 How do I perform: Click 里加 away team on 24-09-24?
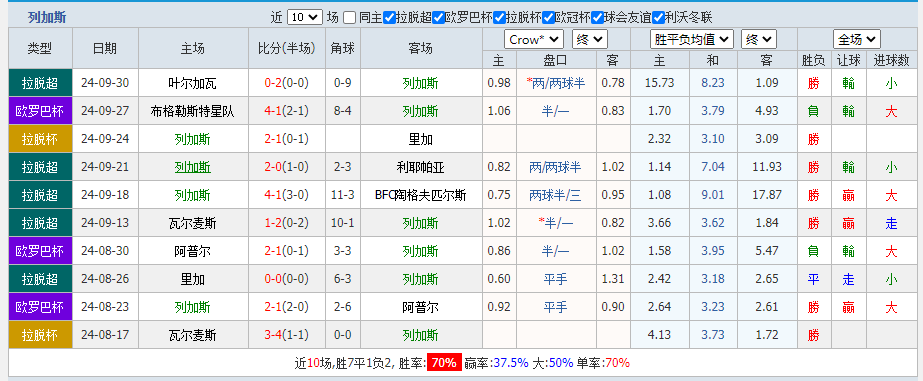[x=420, y=139]
